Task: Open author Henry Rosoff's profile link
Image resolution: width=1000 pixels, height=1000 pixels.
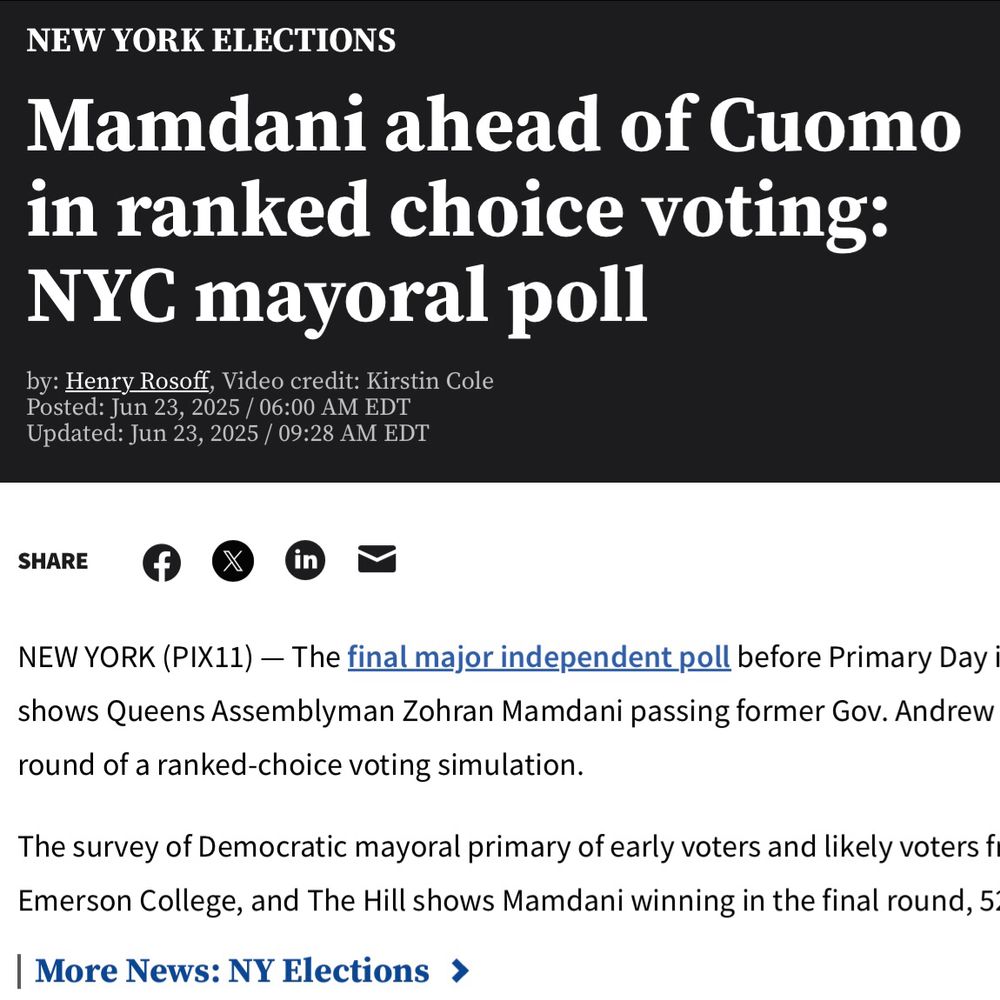Action: click(x=137, y=381)
